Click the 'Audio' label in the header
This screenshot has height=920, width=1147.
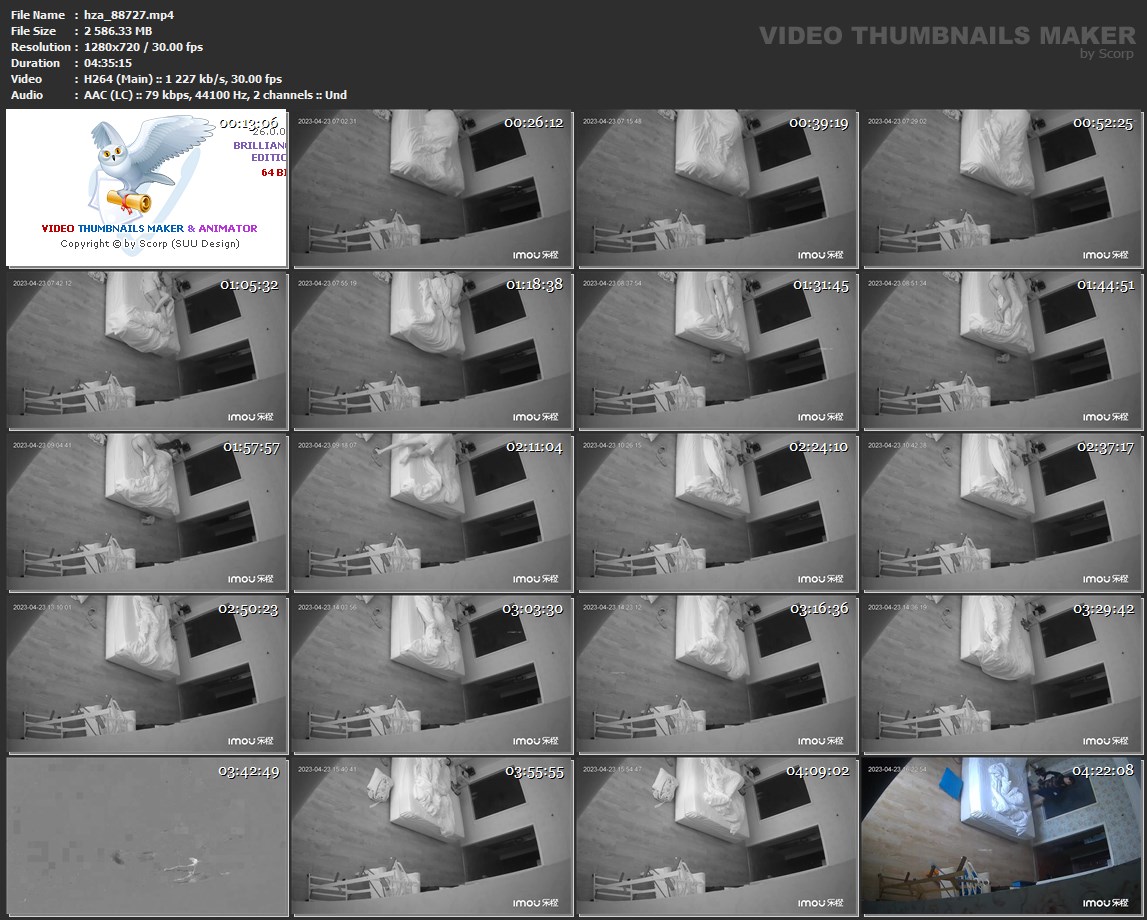click(x=27, y=95)
